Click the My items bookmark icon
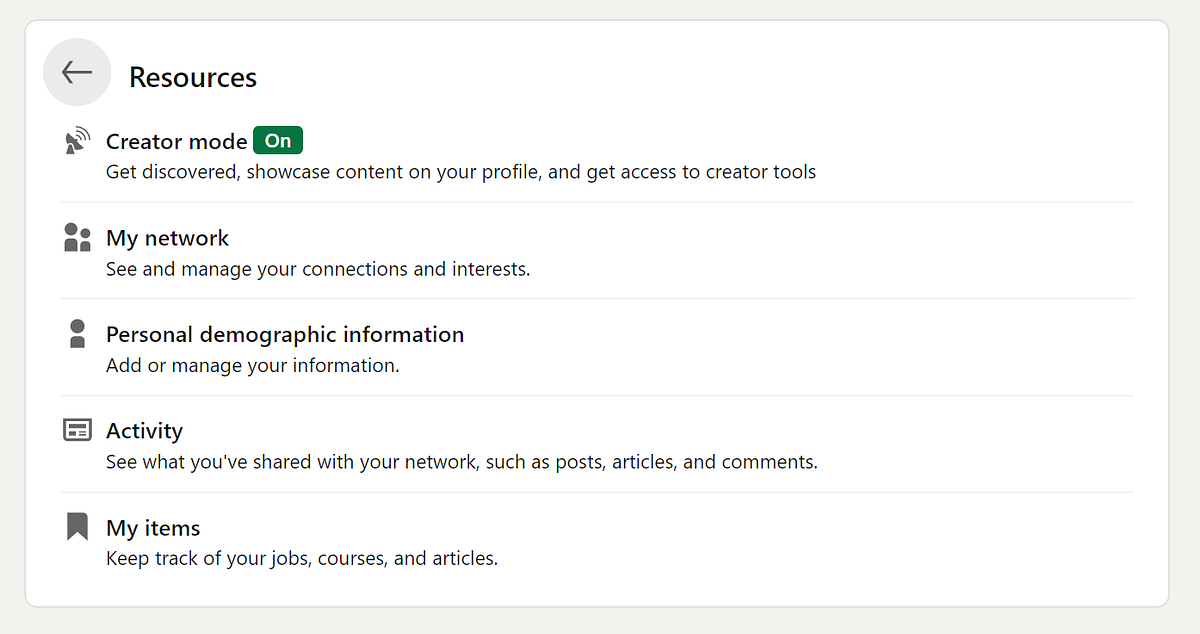The height and width of the screenshot is (634, 1200). [x=77, y=527]
